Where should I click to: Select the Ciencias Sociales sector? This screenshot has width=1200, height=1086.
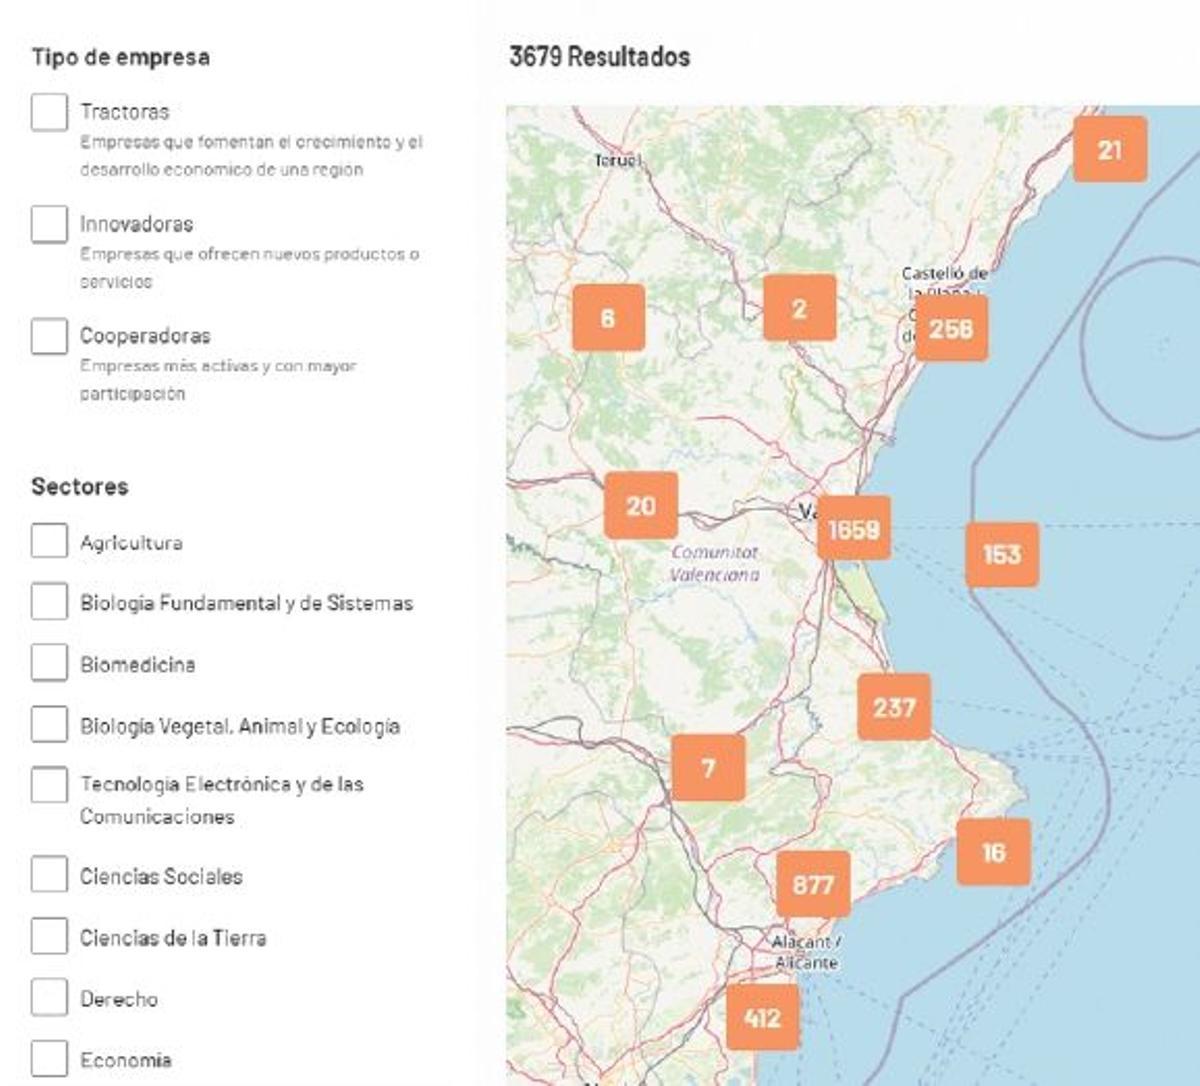pyautogui.click(x=48, y=875)
